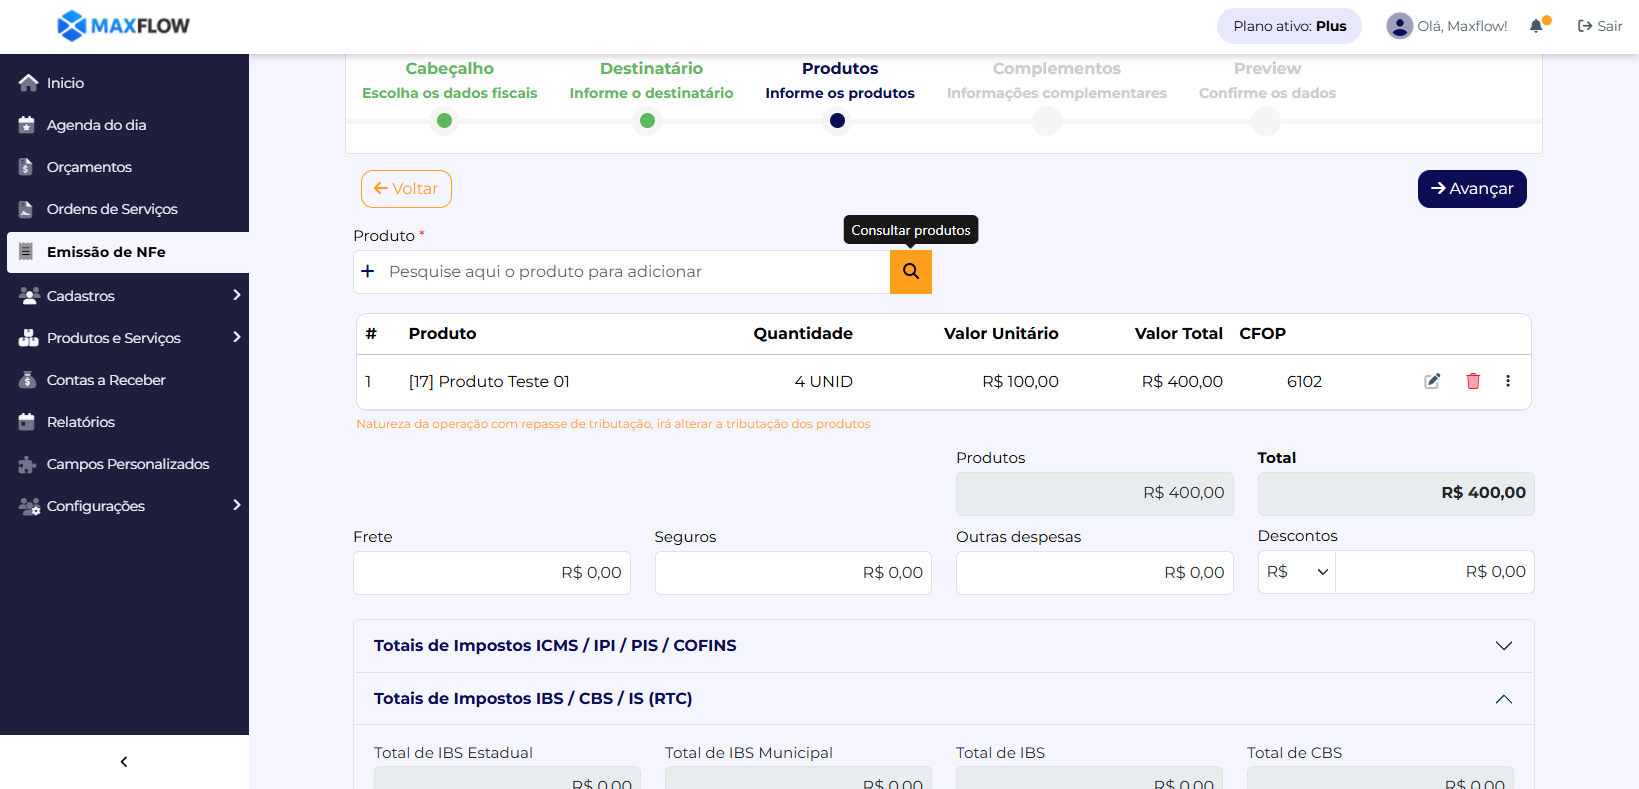Expand Produtos e Serviços submenu arrow
1639x789 pixels.
point(237,337)
